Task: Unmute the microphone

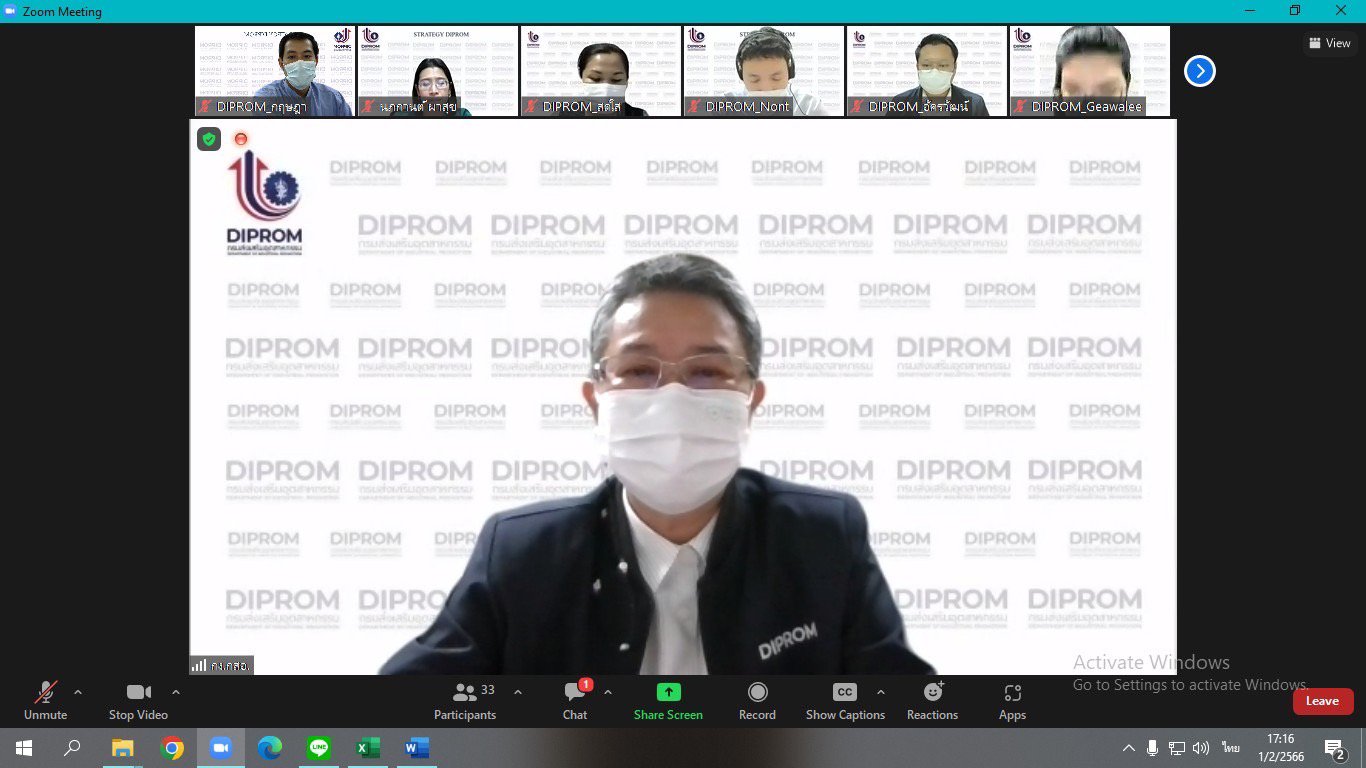Action: point(45,700)
